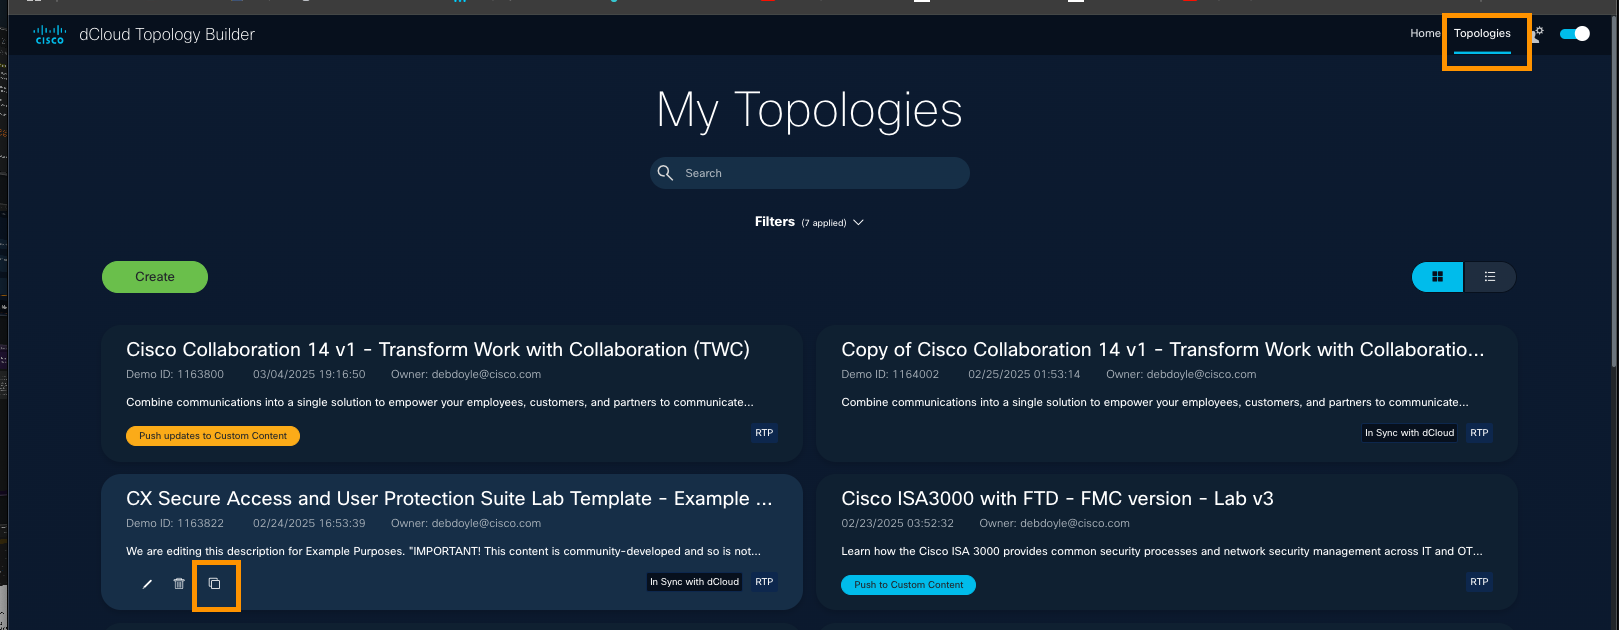
Task: Click the Cisco logo in header
Action: point(49,35)
